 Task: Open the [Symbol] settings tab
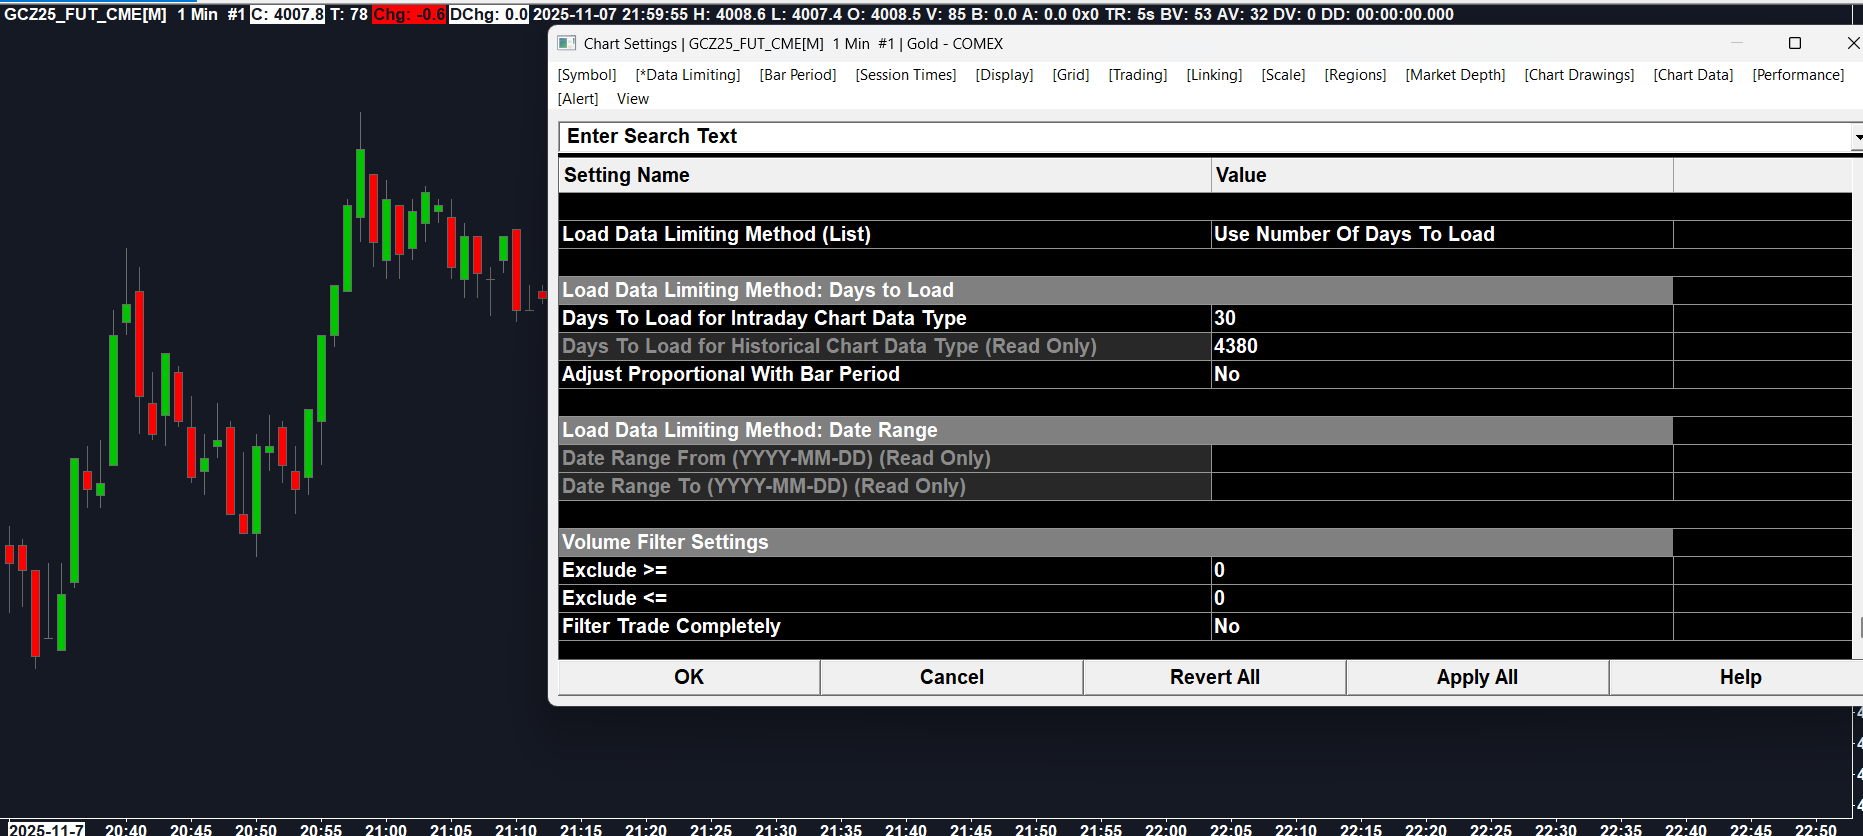coord(587,75)
